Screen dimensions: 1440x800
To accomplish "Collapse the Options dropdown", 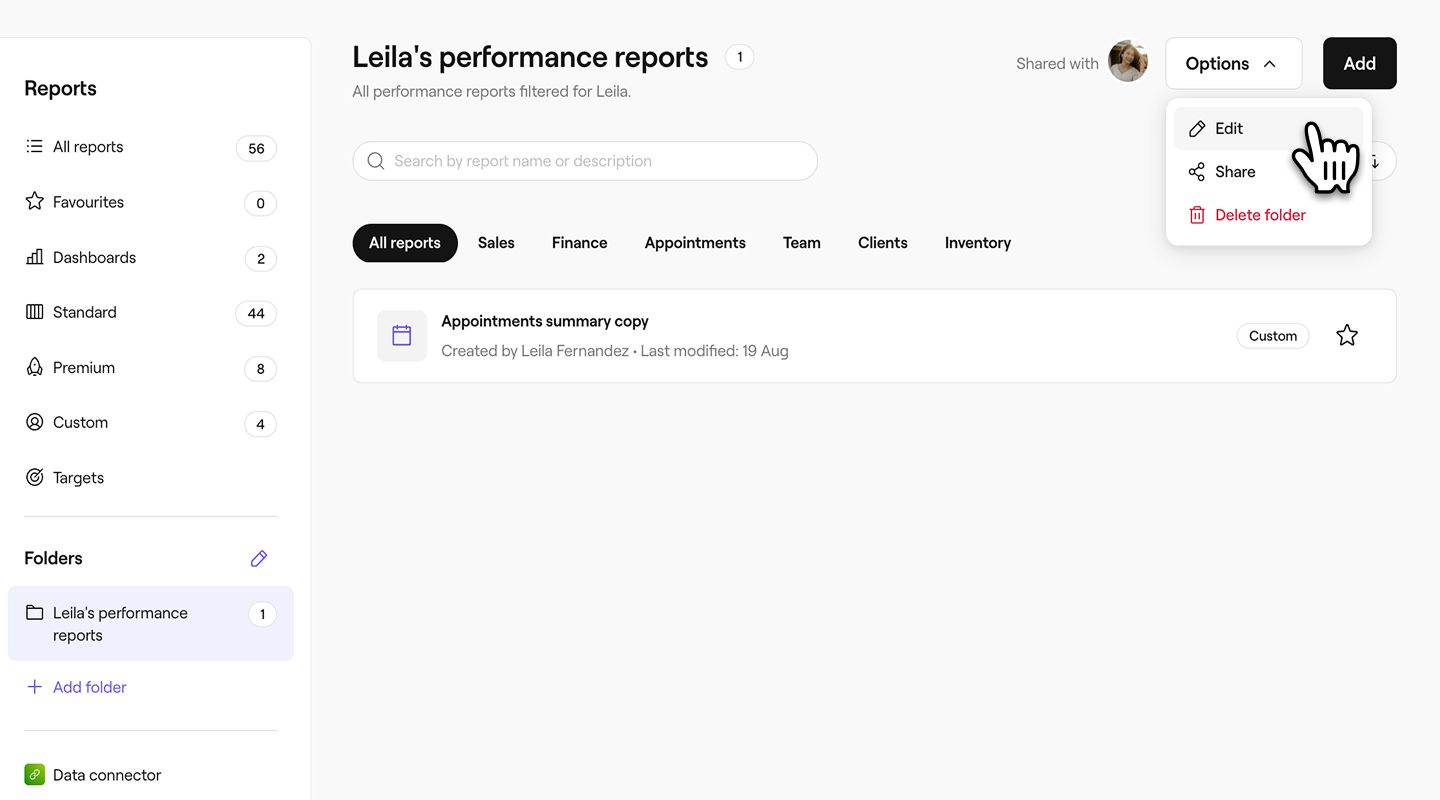I will 1233,64.
